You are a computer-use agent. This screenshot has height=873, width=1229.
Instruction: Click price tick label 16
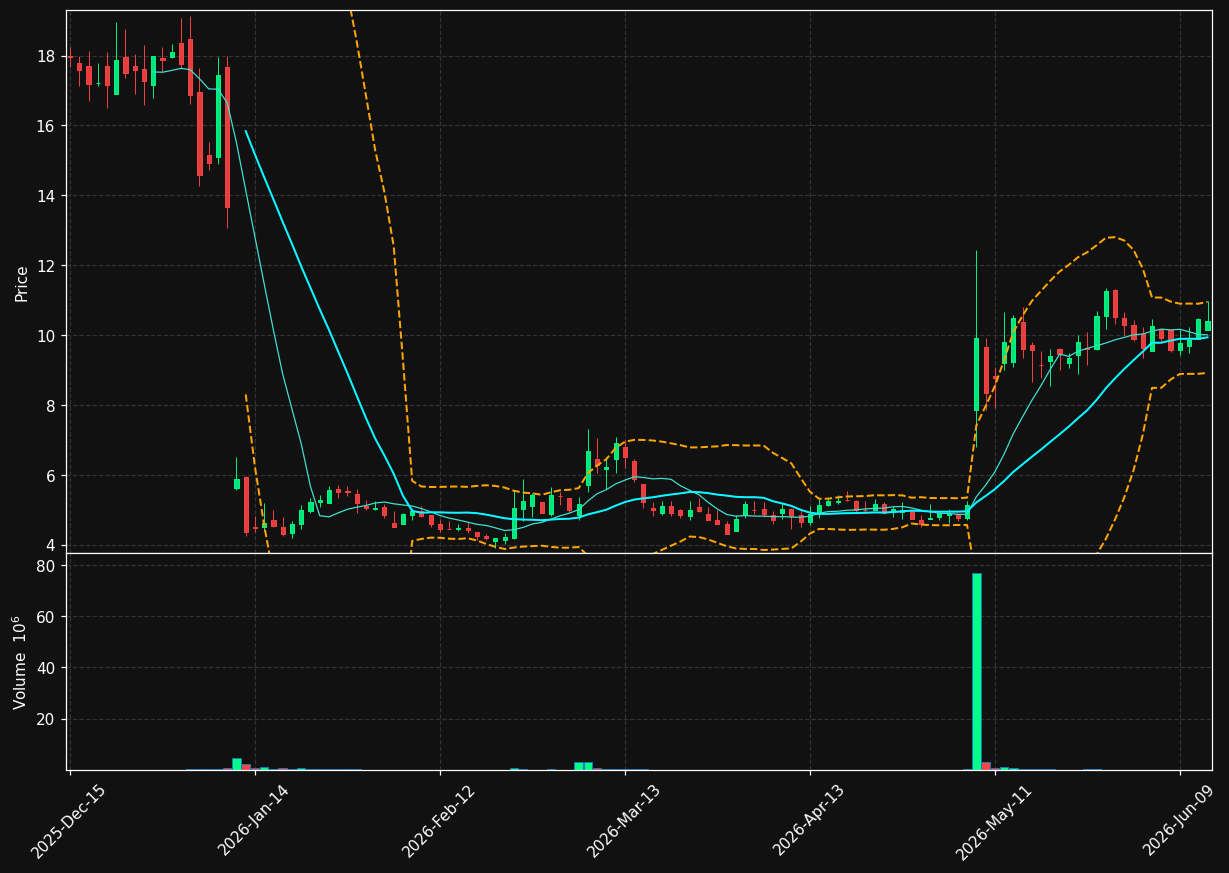(x=46, y=126)
